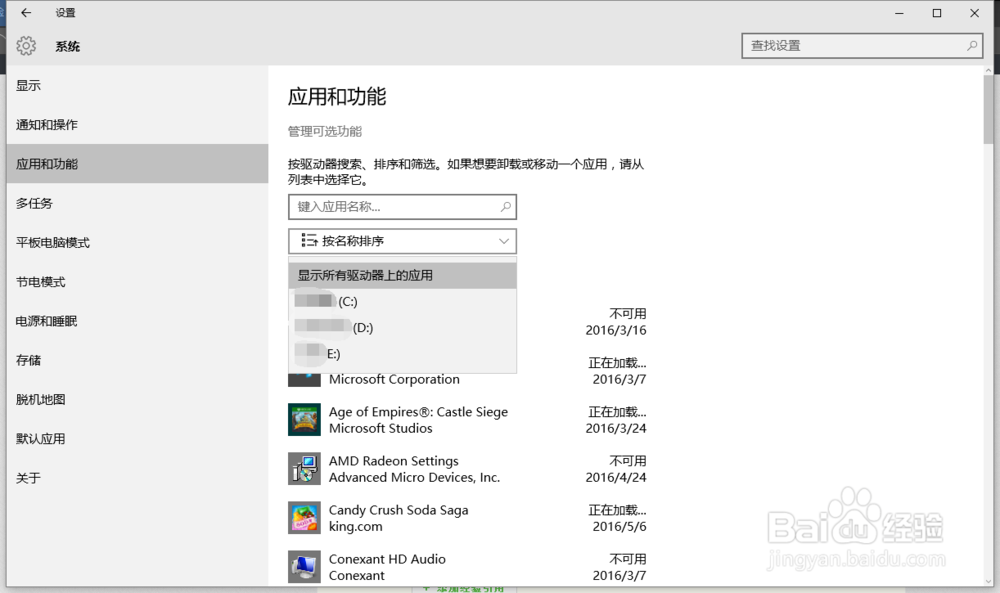The height and width of the screenshot is (593, 1000).
Task: Click Conexant HD Audio app icon
Action: [304, 567]
